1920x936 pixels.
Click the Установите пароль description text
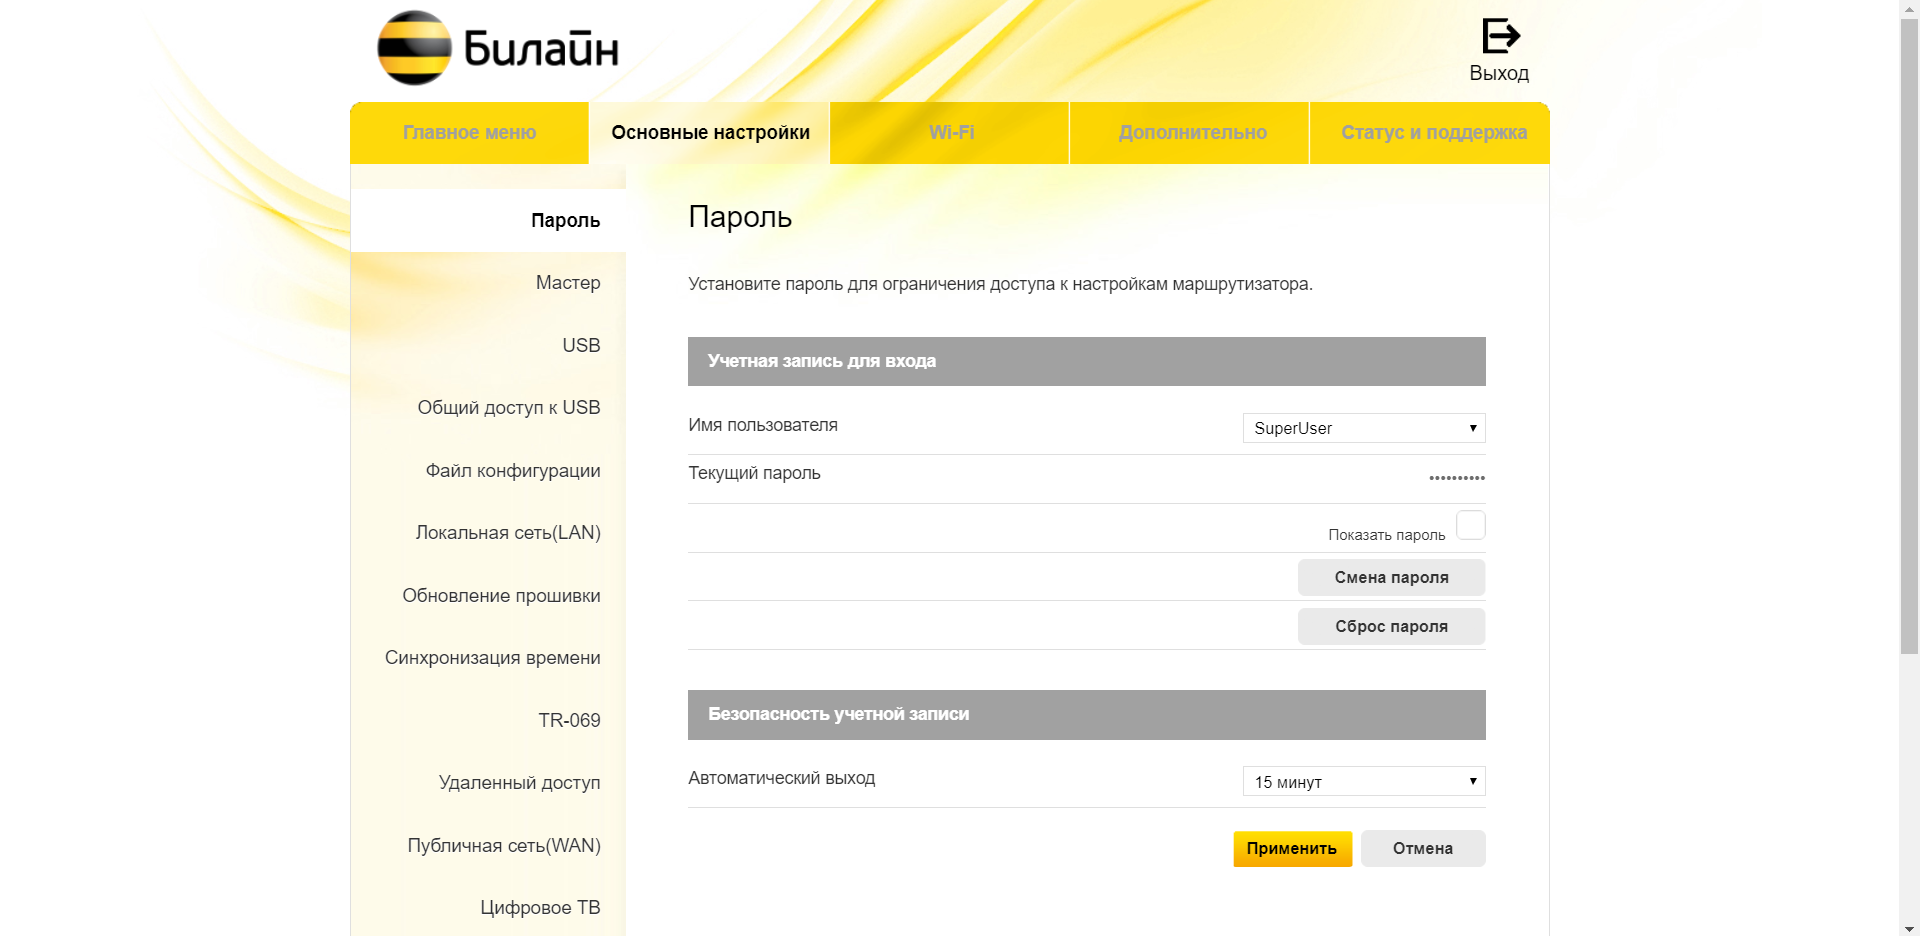pyautogui.click(x=1000, y=284)
